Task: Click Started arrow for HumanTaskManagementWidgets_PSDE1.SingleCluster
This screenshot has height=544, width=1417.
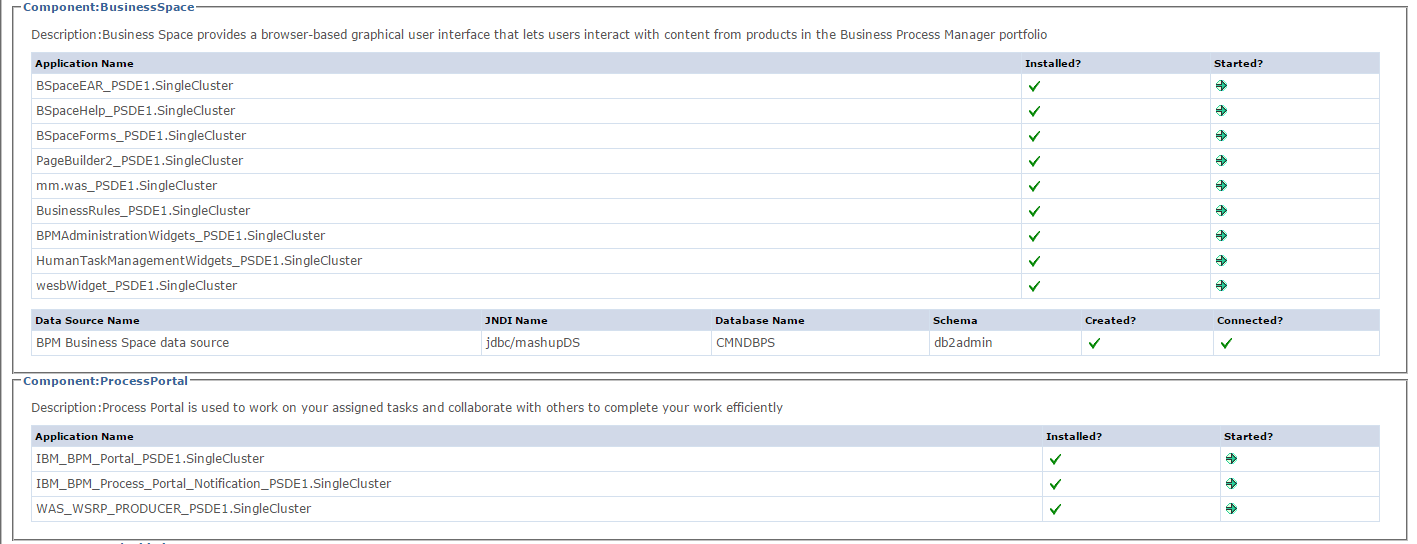Action: coord(1221,260)
